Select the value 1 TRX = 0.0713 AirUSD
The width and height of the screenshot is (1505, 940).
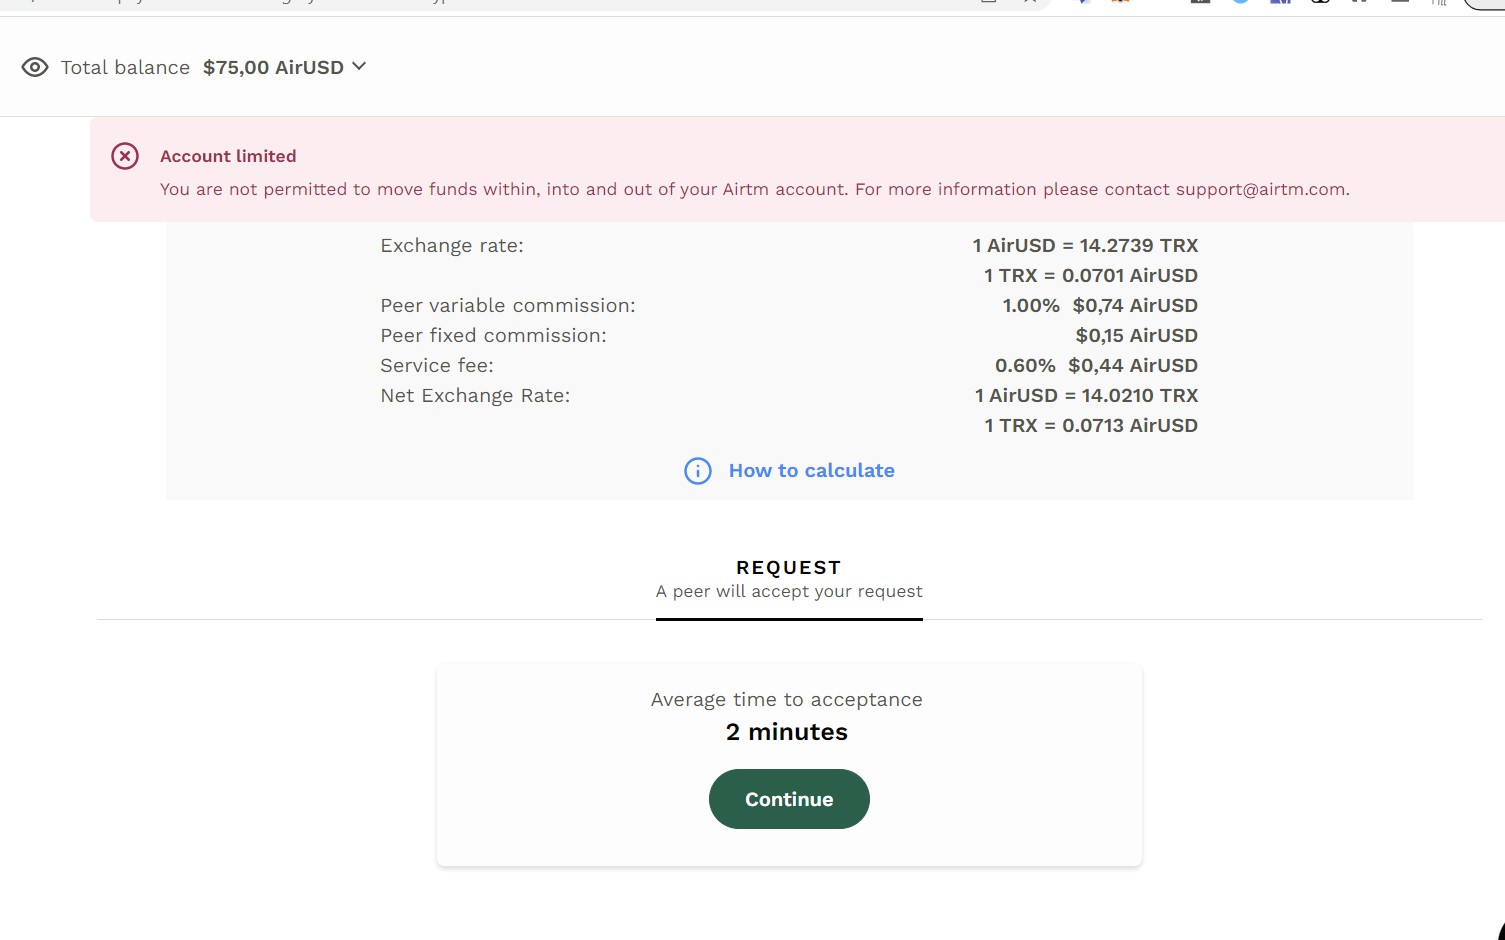pos(1091,425)
